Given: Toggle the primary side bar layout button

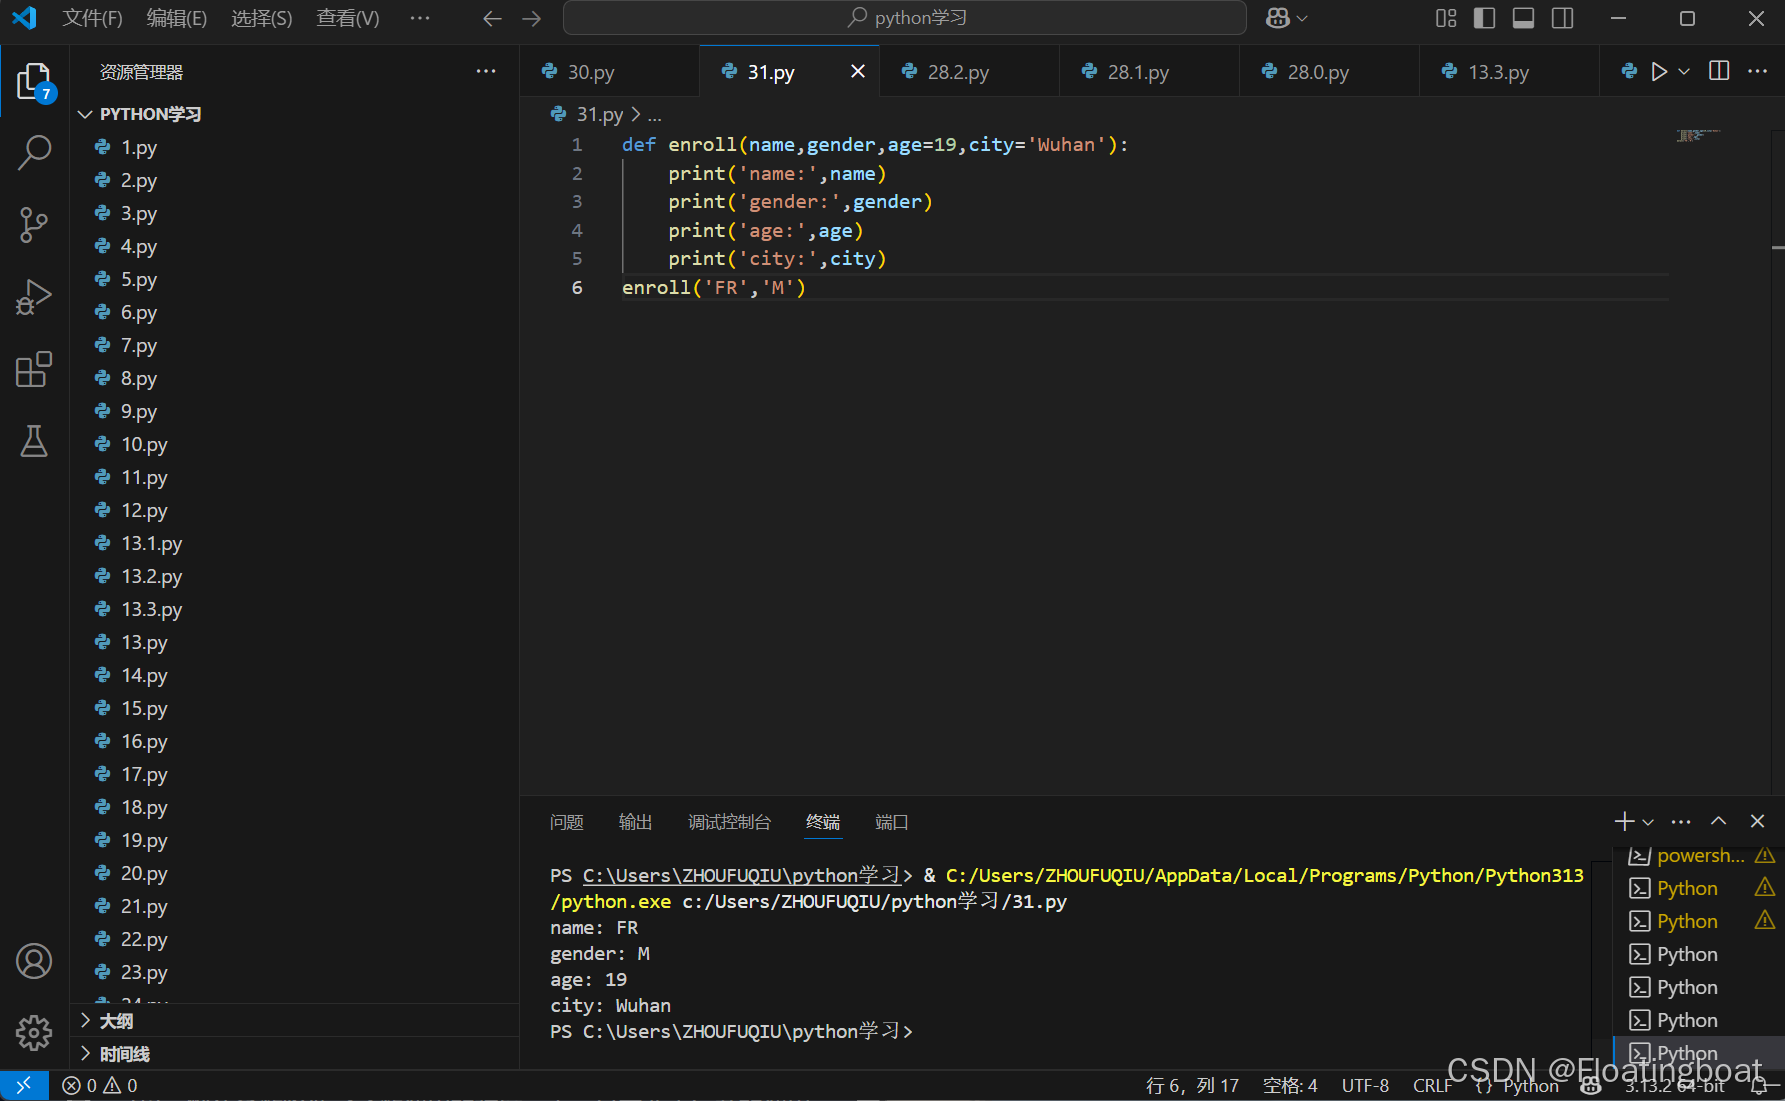Looking at the screenshot, I should click(x=1485, y=18).
